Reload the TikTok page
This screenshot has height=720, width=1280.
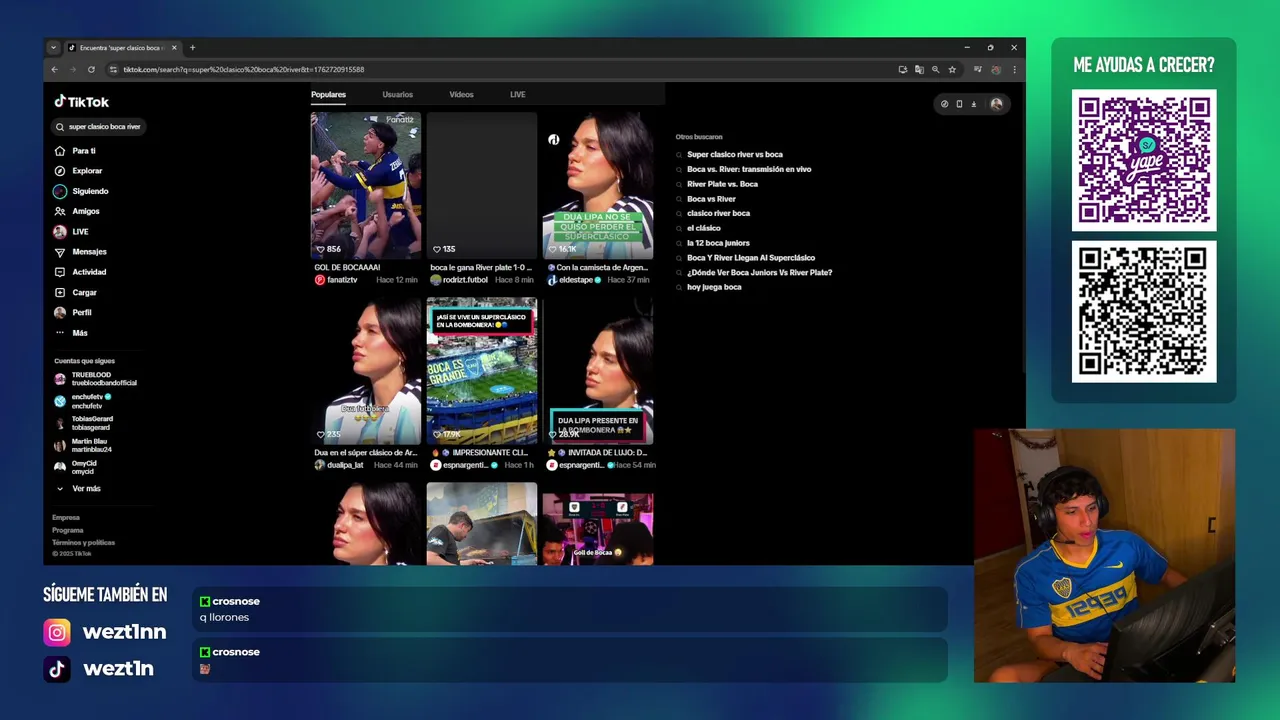pos(91,69)
